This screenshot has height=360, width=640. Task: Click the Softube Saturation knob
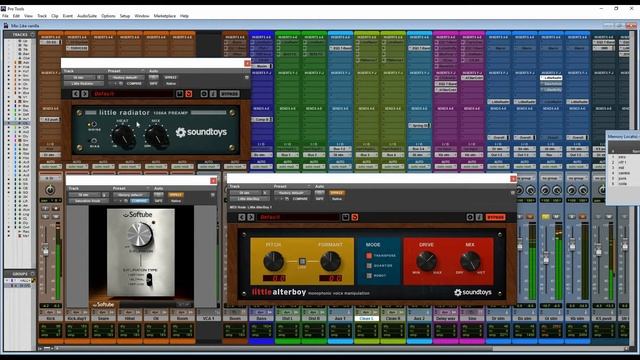tap(140, 234)
